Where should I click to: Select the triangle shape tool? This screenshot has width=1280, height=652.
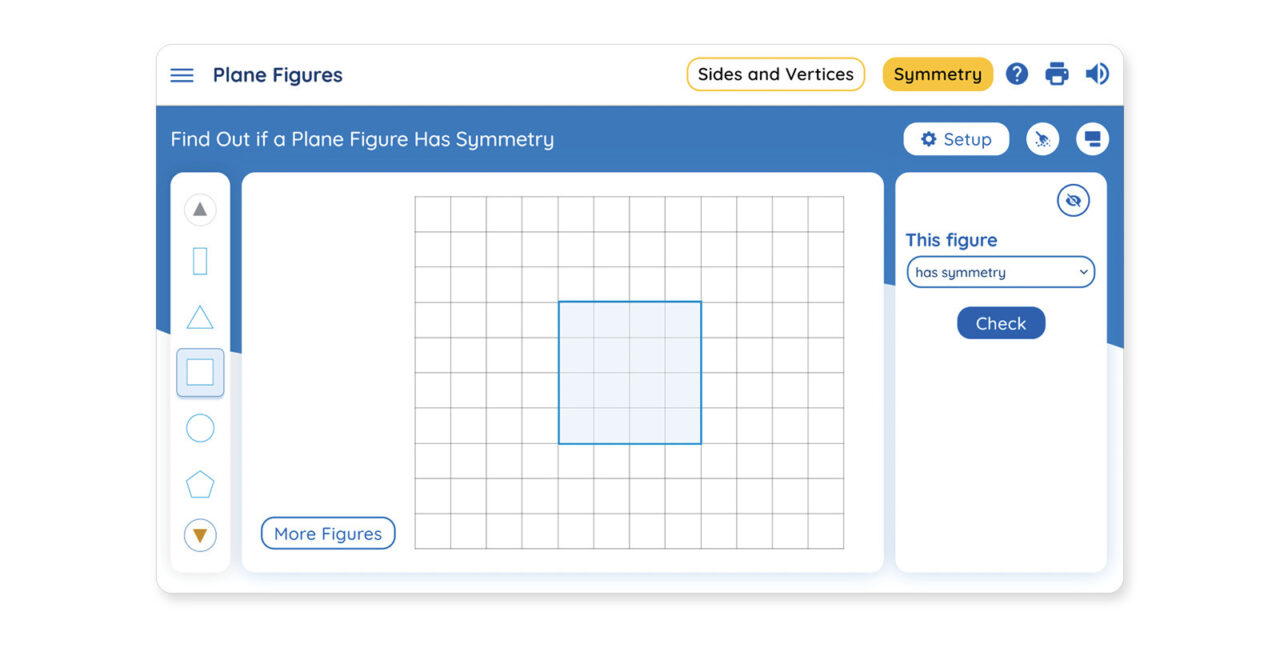(x=199, y=317)
